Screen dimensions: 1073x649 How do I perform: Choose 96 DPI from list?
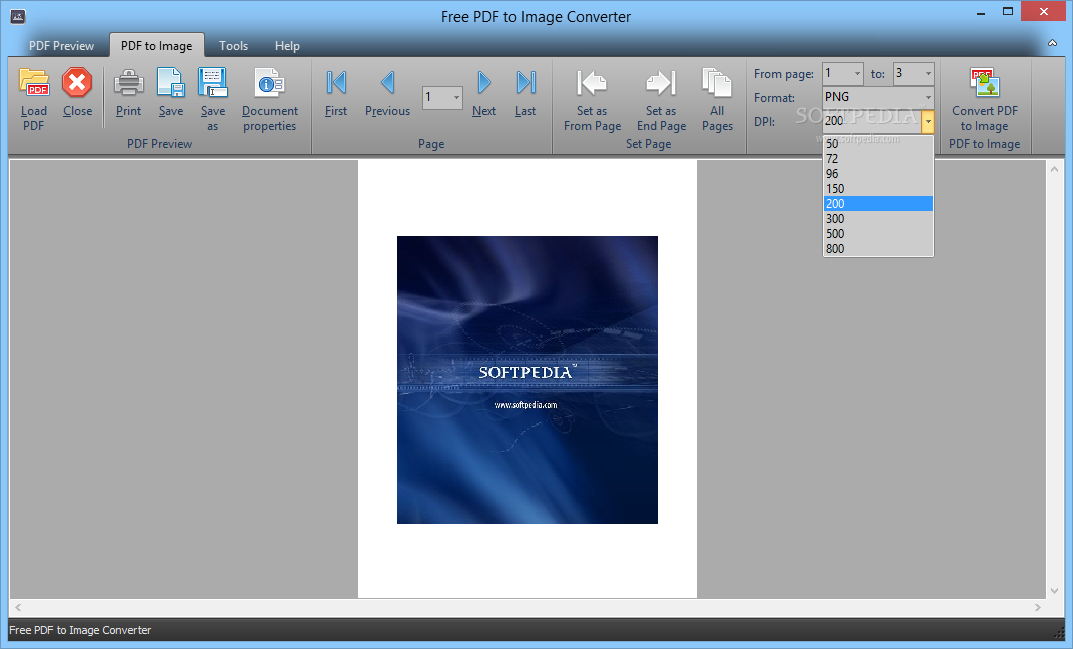tap(878, 174)
